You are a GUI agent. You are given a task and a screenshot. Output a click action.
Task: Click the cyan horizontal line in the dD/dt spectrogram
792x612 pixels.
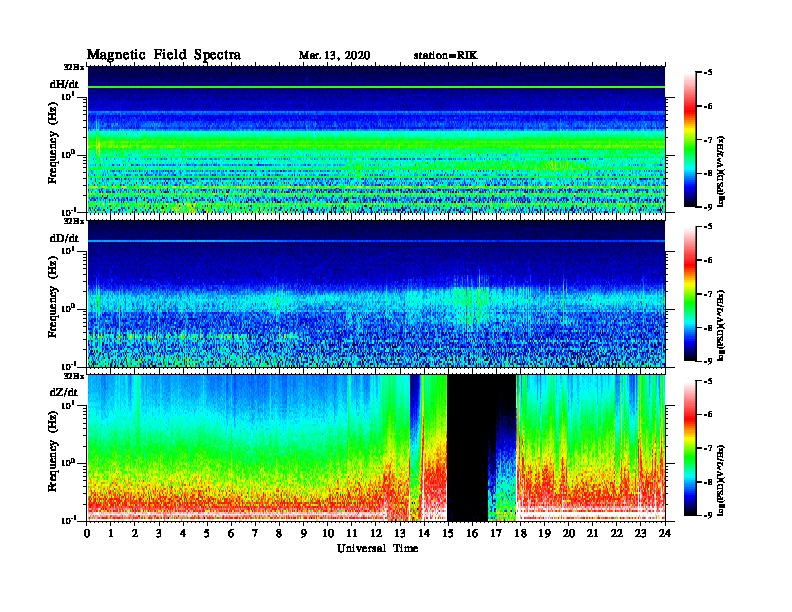tap(376, 241)
